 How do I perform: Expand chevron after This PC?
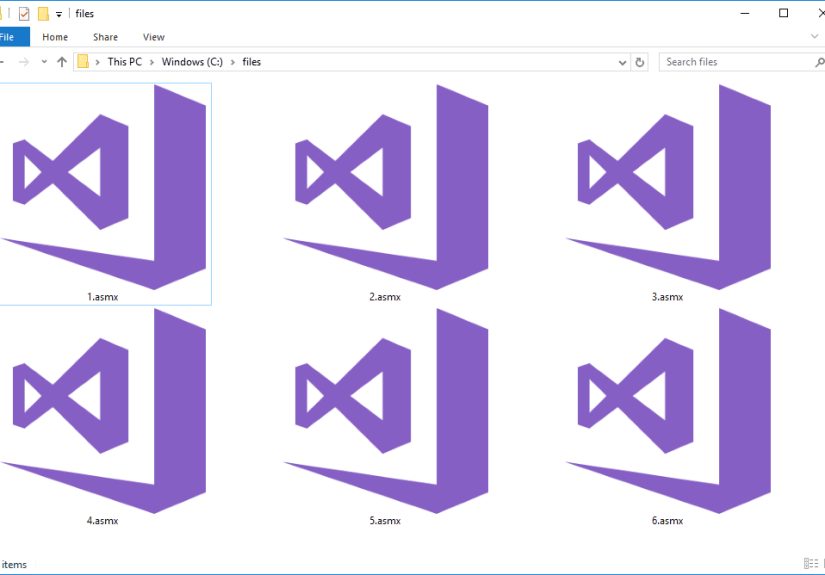152,62
